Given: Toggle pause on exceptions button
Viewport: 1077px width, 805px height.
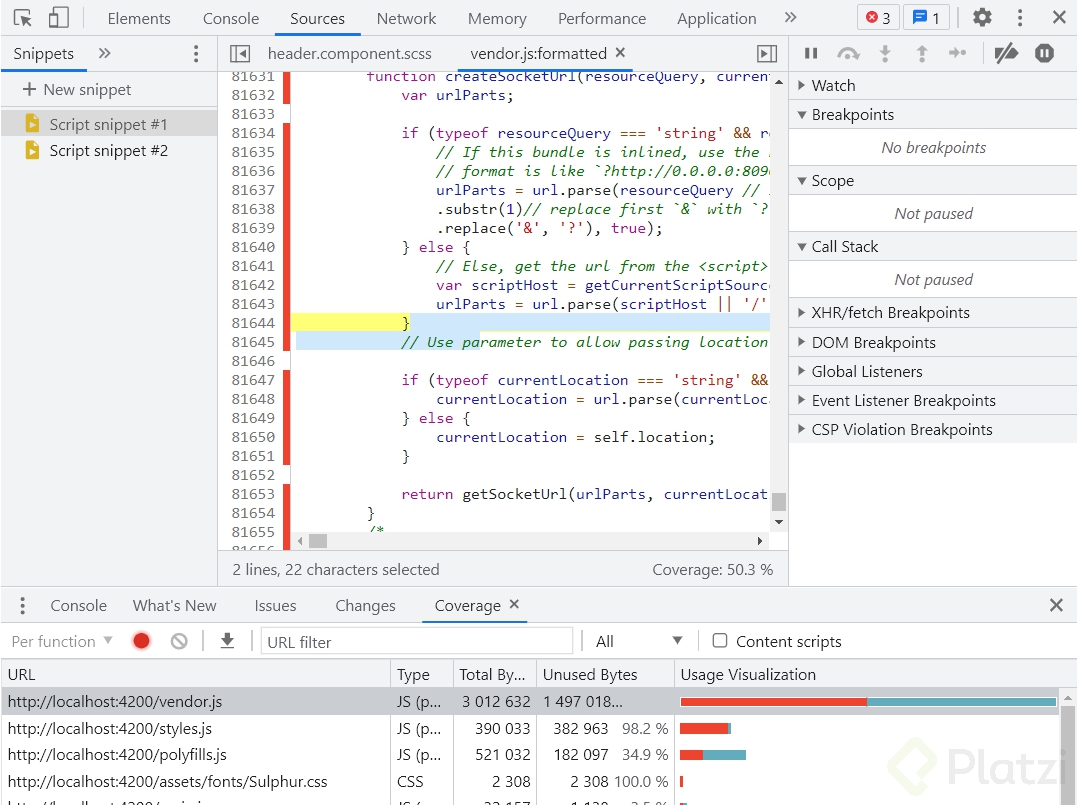Looking at the screenshot, I should click(1044, 54).
